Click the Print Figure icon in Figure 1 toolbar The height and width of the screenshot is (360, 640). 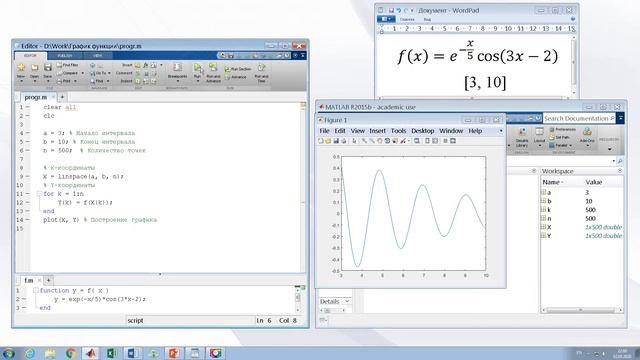coord(344,141)
